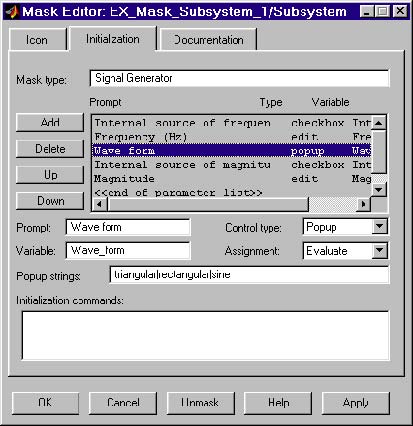
Task: Click the Mask type input field
Action: [x=239, y=78]
